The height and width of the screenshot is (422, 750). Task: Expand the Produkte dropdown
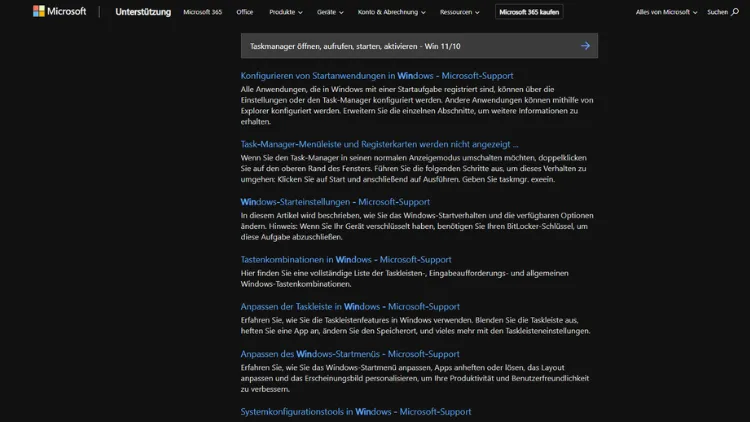click(x=286, y=12)
